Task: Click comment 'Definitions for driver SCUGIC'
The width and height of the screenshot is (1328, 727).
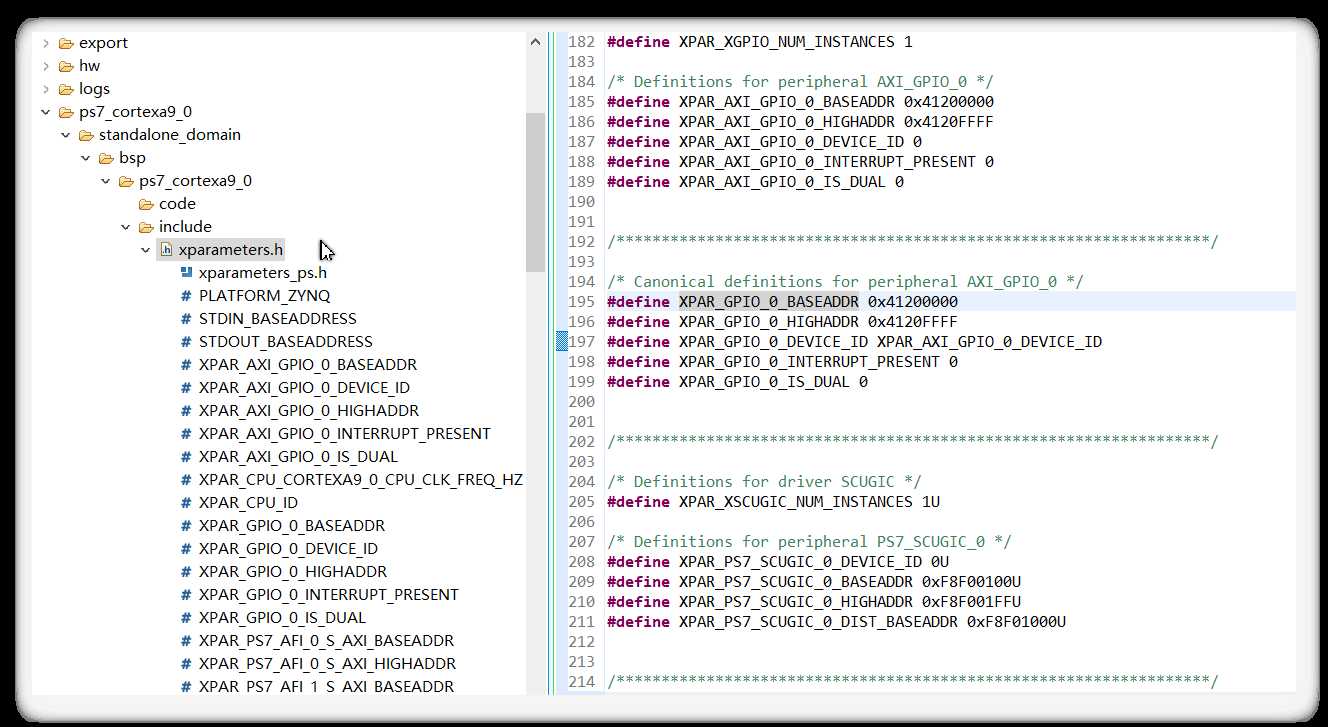Action: tap(764, 482)
